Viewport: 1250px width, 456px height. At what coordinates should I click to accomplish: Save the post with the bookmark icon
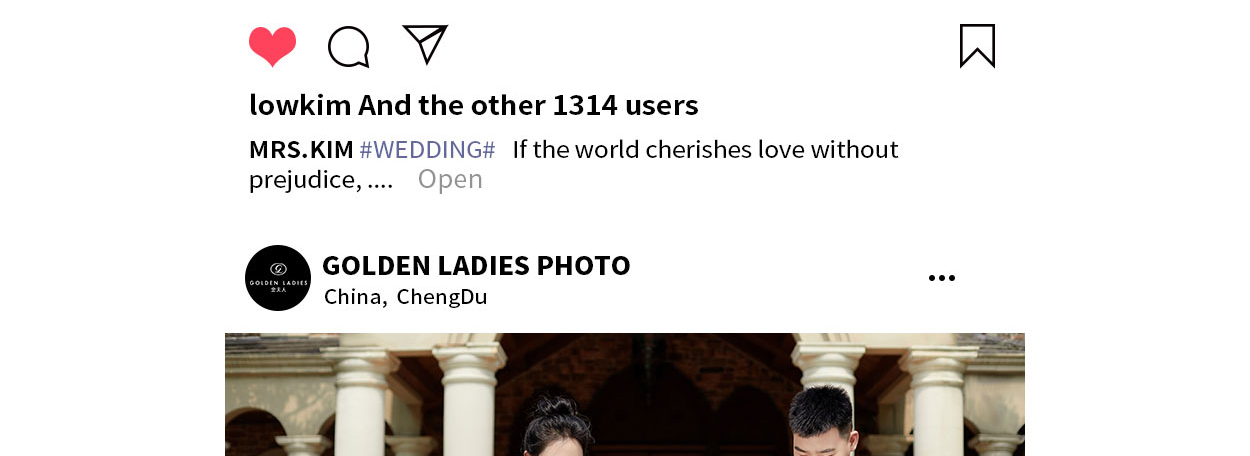click(x=977, y=46)
